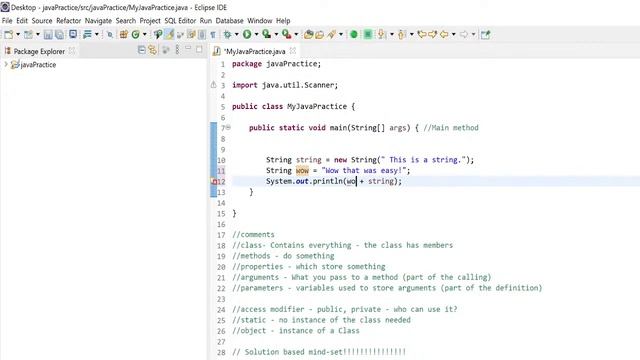Viewport: 640px width, 360px height.
Task: Click the Previous Annotation up-arrow icon
Action: 402,35
